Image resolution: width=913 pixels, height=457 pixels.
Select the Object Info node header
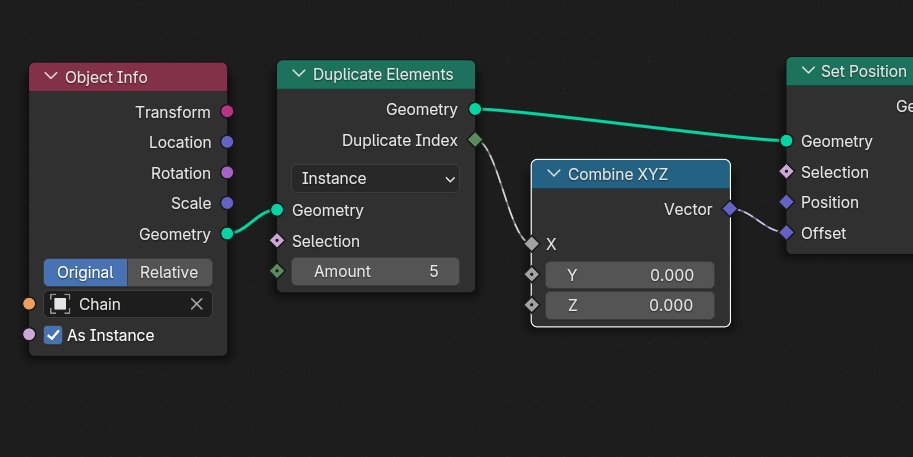click(x=128, y=77)
